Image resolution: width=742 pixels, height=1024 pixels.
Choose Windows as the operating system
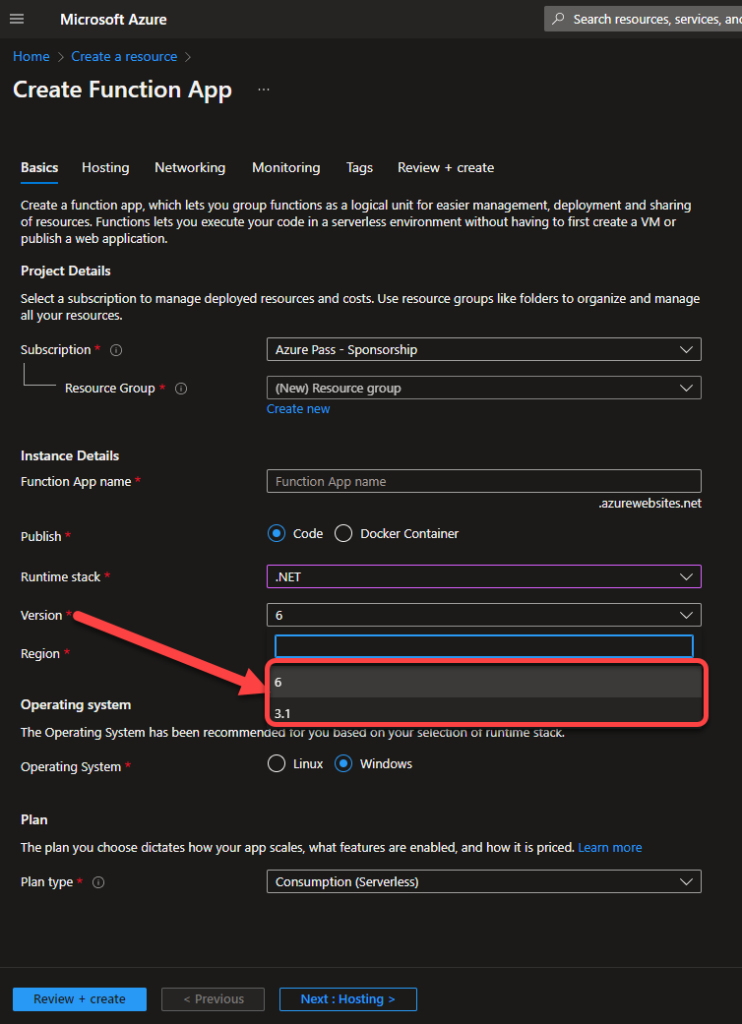pos(344,763)
